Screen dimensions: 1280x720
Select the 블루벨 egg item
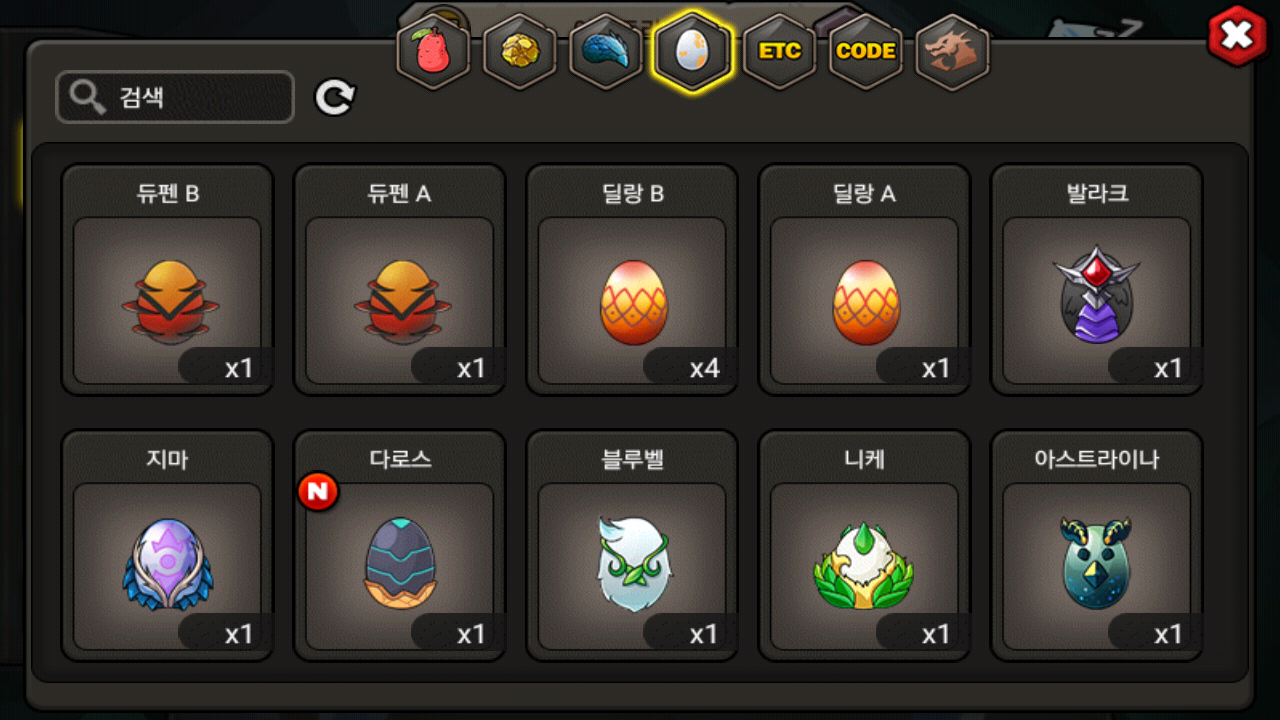pos(632,546)
